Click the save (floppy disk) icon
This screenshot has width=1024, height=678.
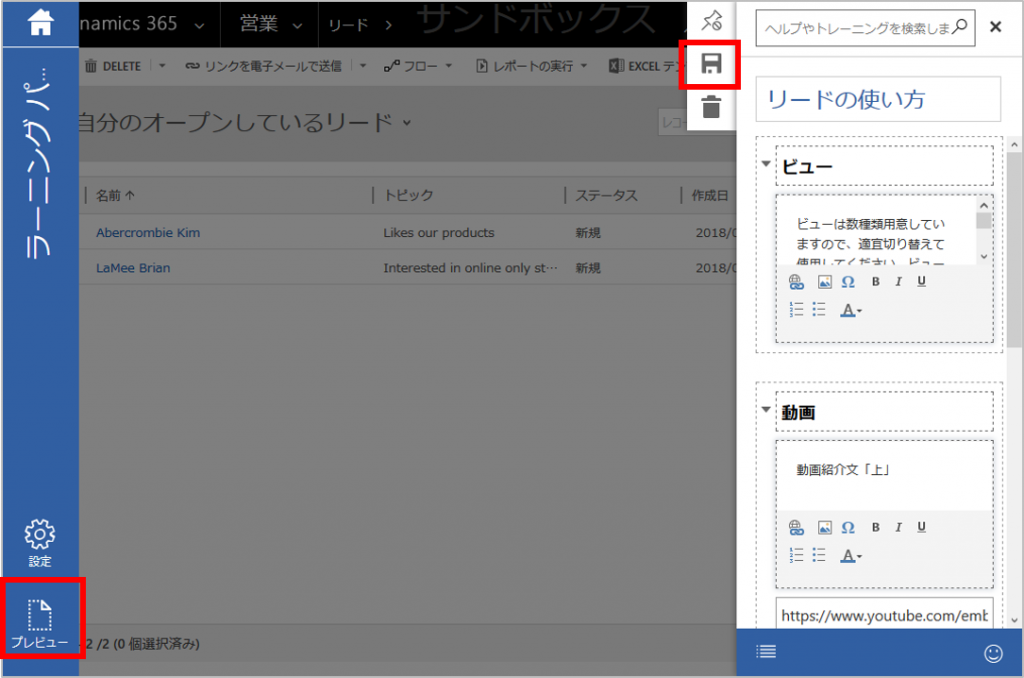click(710, 65)
